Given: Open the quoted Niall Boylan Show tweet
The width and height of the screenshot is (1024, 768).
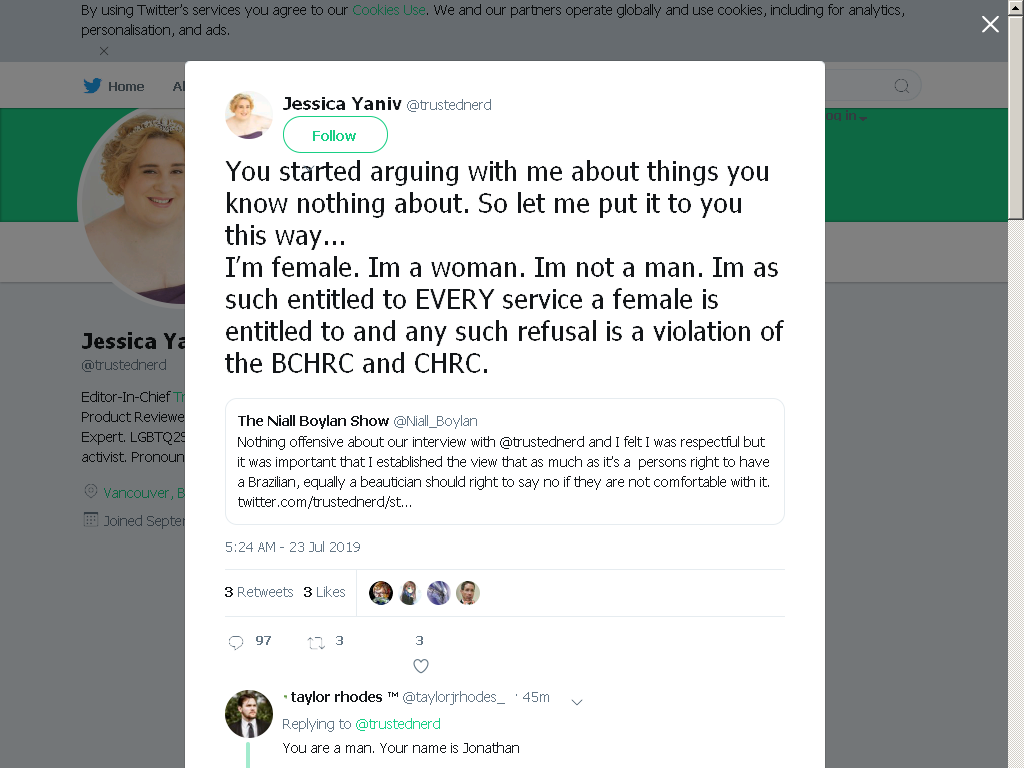Looking at the screenshot, I should [505, 462].
